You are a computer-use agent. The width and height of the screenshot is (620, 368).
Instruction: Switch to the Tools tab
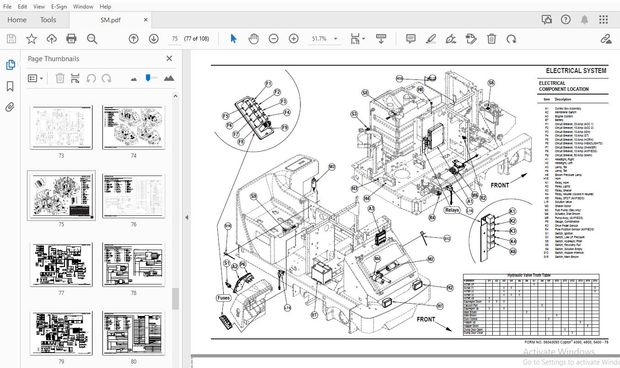(48, 20)
